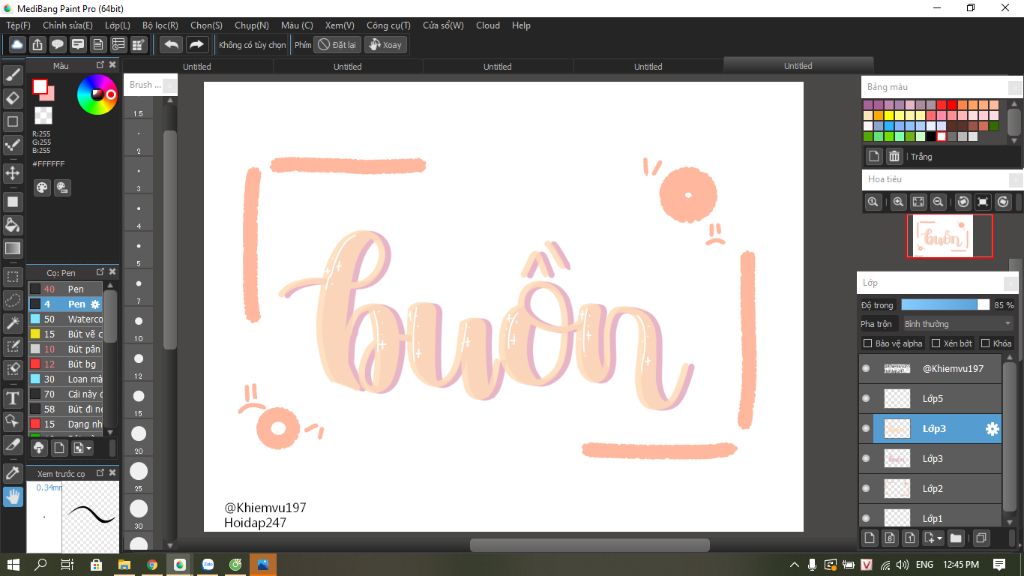The image size is (1024, 576).
Task: Add a new layer folder
Action: 956,538
